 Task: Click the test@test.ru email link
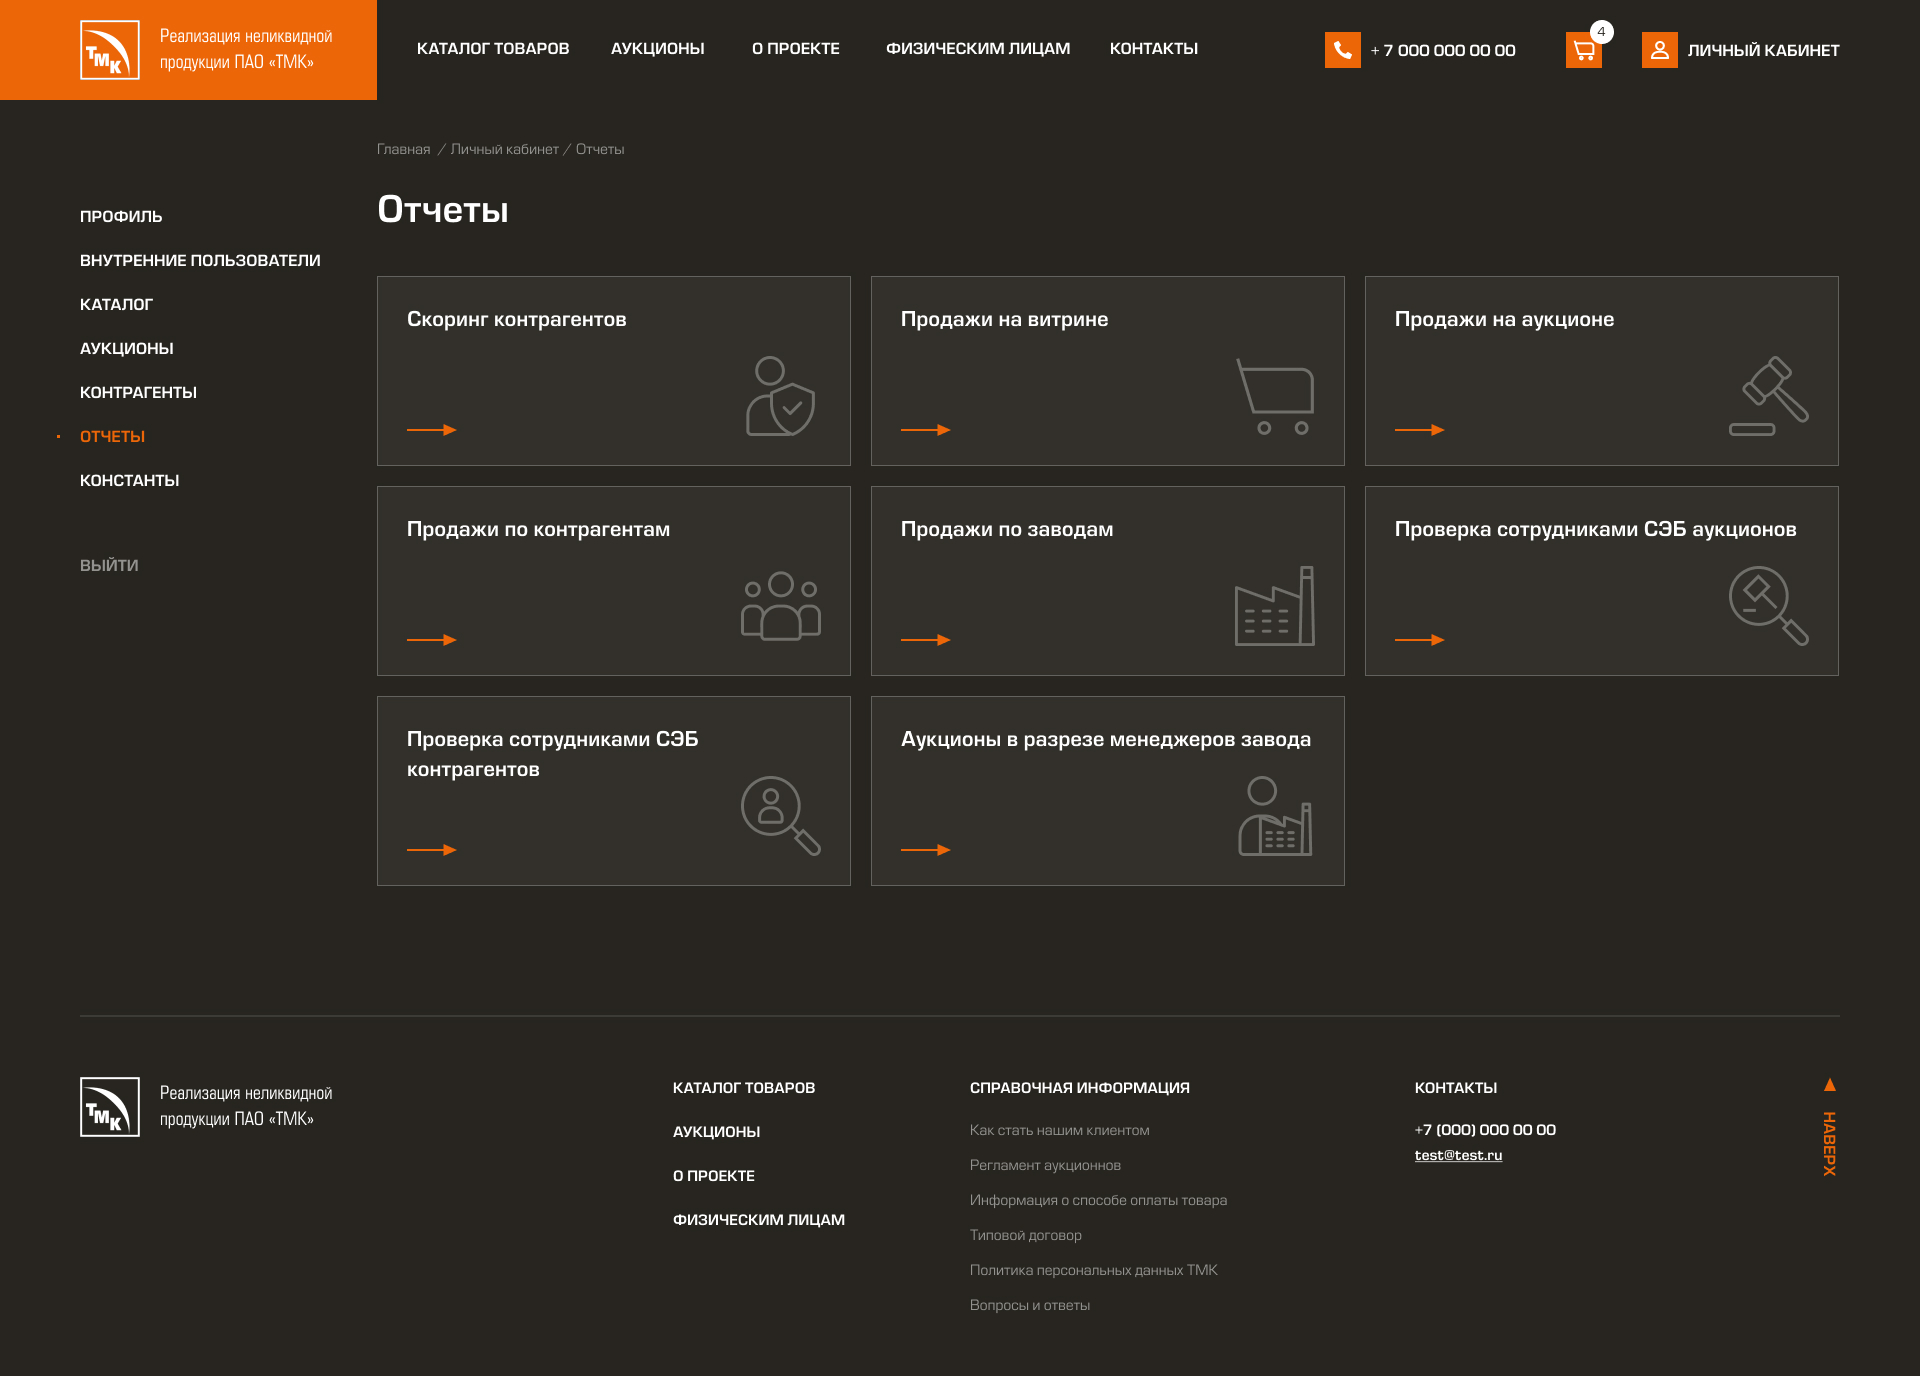pyautogui.click(x=1459, y=1155)
